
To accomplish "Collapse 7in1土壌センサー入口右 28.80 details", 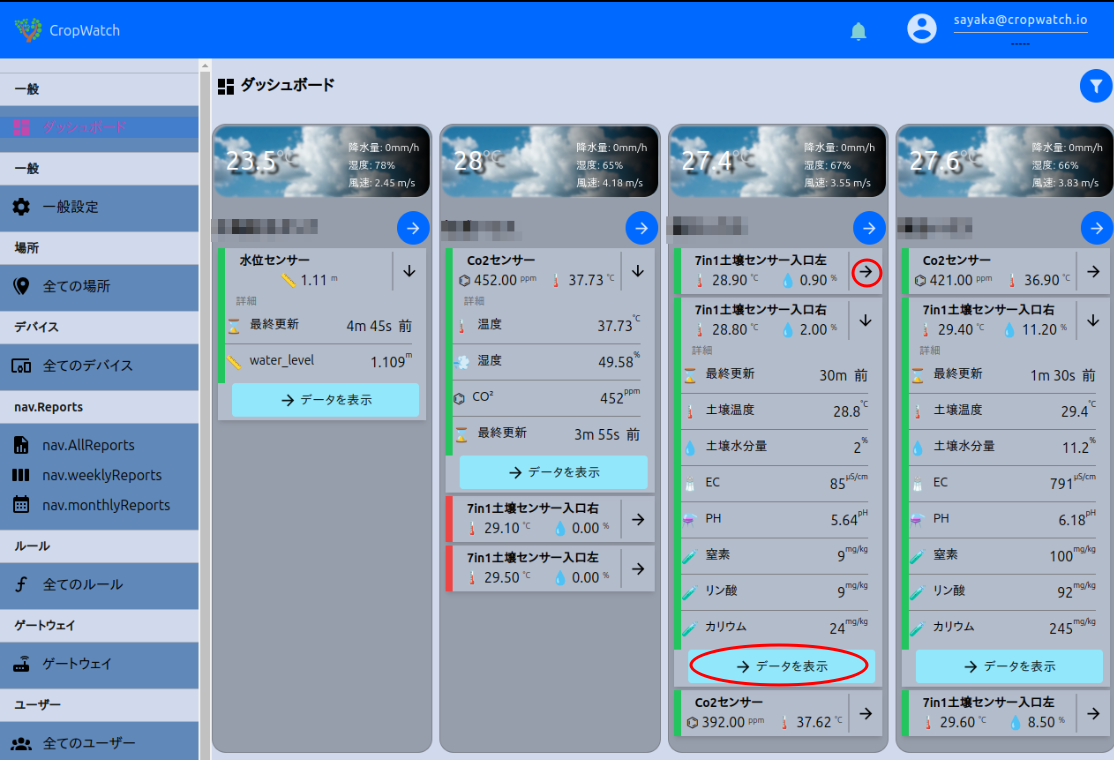I will coord(866,320).
